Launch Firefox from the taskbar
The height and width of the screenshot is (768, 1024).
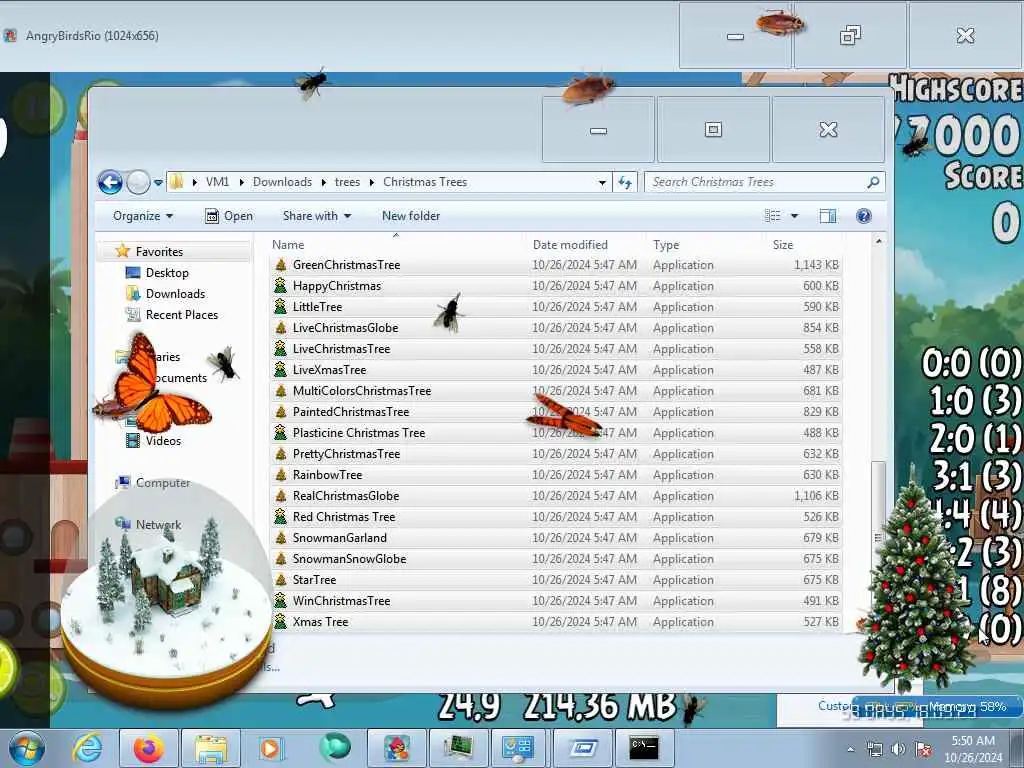click(148, 748)
